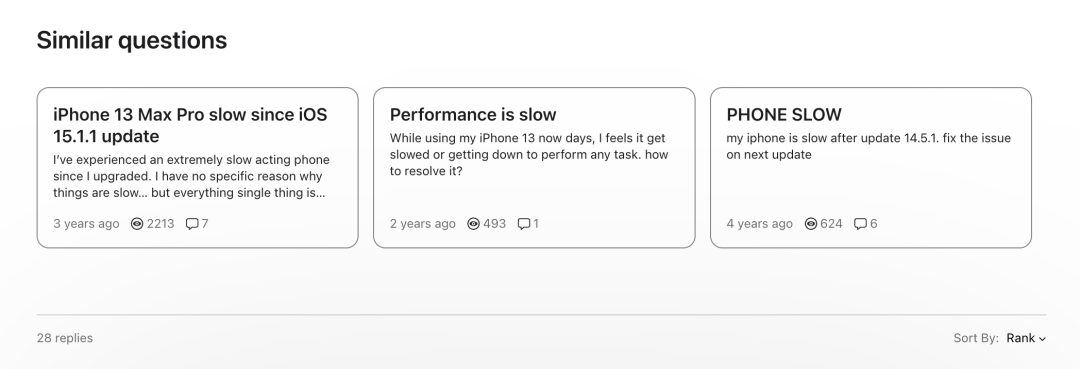Open the iPhone 13 Max Pro slow question title
This screenshot has height=369, width=1080.
[190, 125]
